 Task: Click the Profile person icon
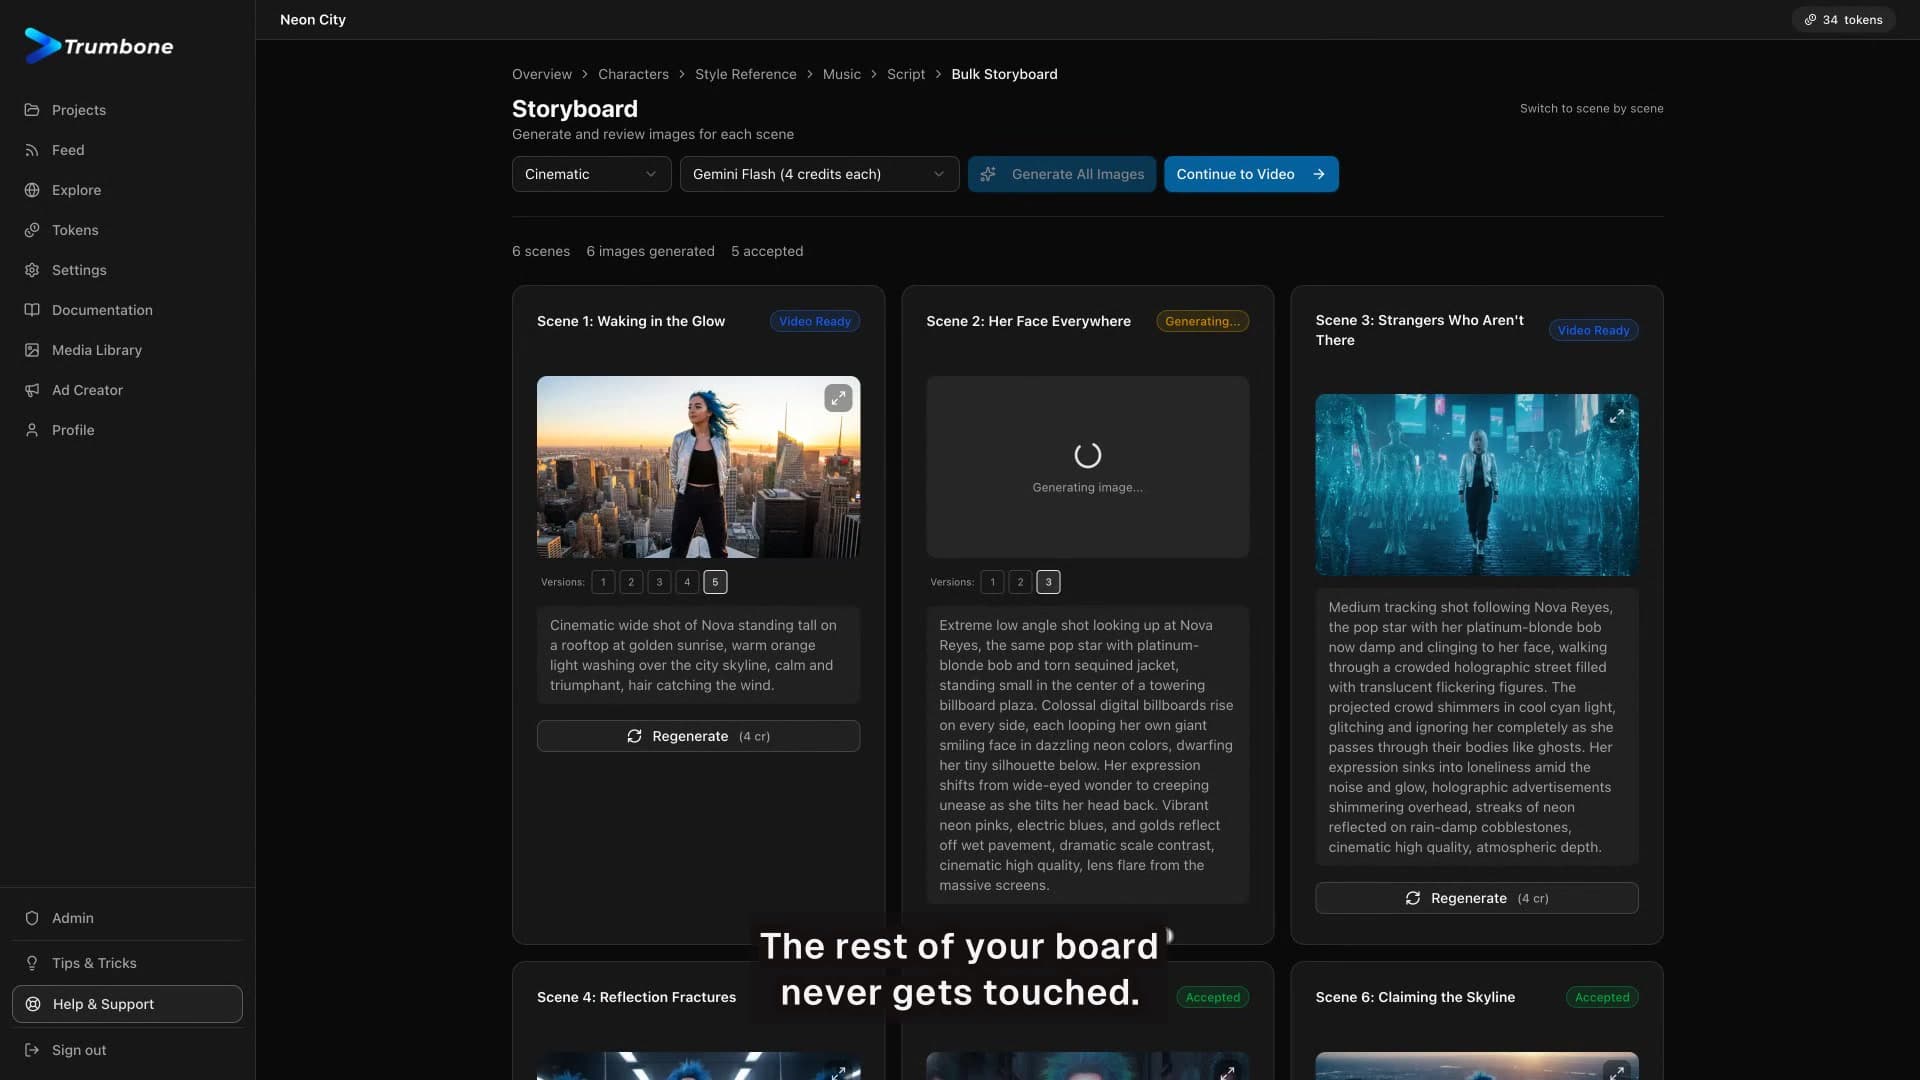(32, 430)
